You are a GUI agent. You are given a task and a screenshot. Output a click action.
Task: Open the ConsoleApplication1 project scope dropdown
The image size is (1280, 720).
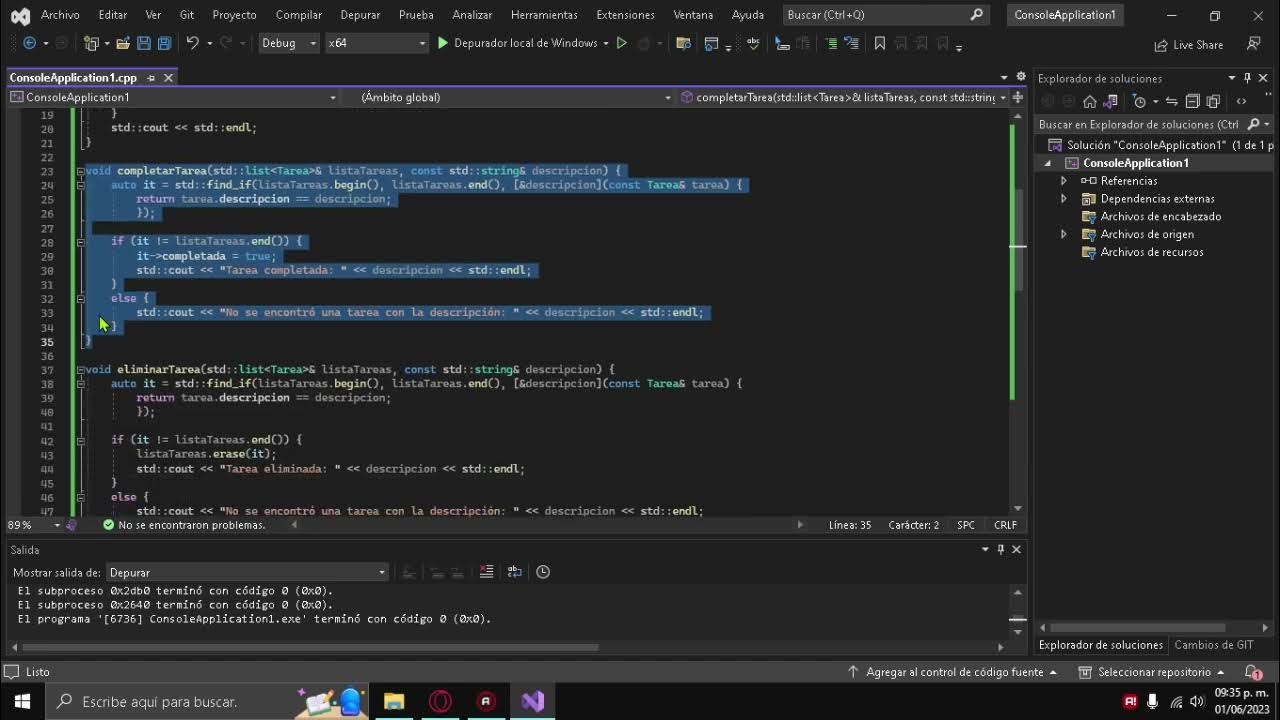[x=173, y=97]
